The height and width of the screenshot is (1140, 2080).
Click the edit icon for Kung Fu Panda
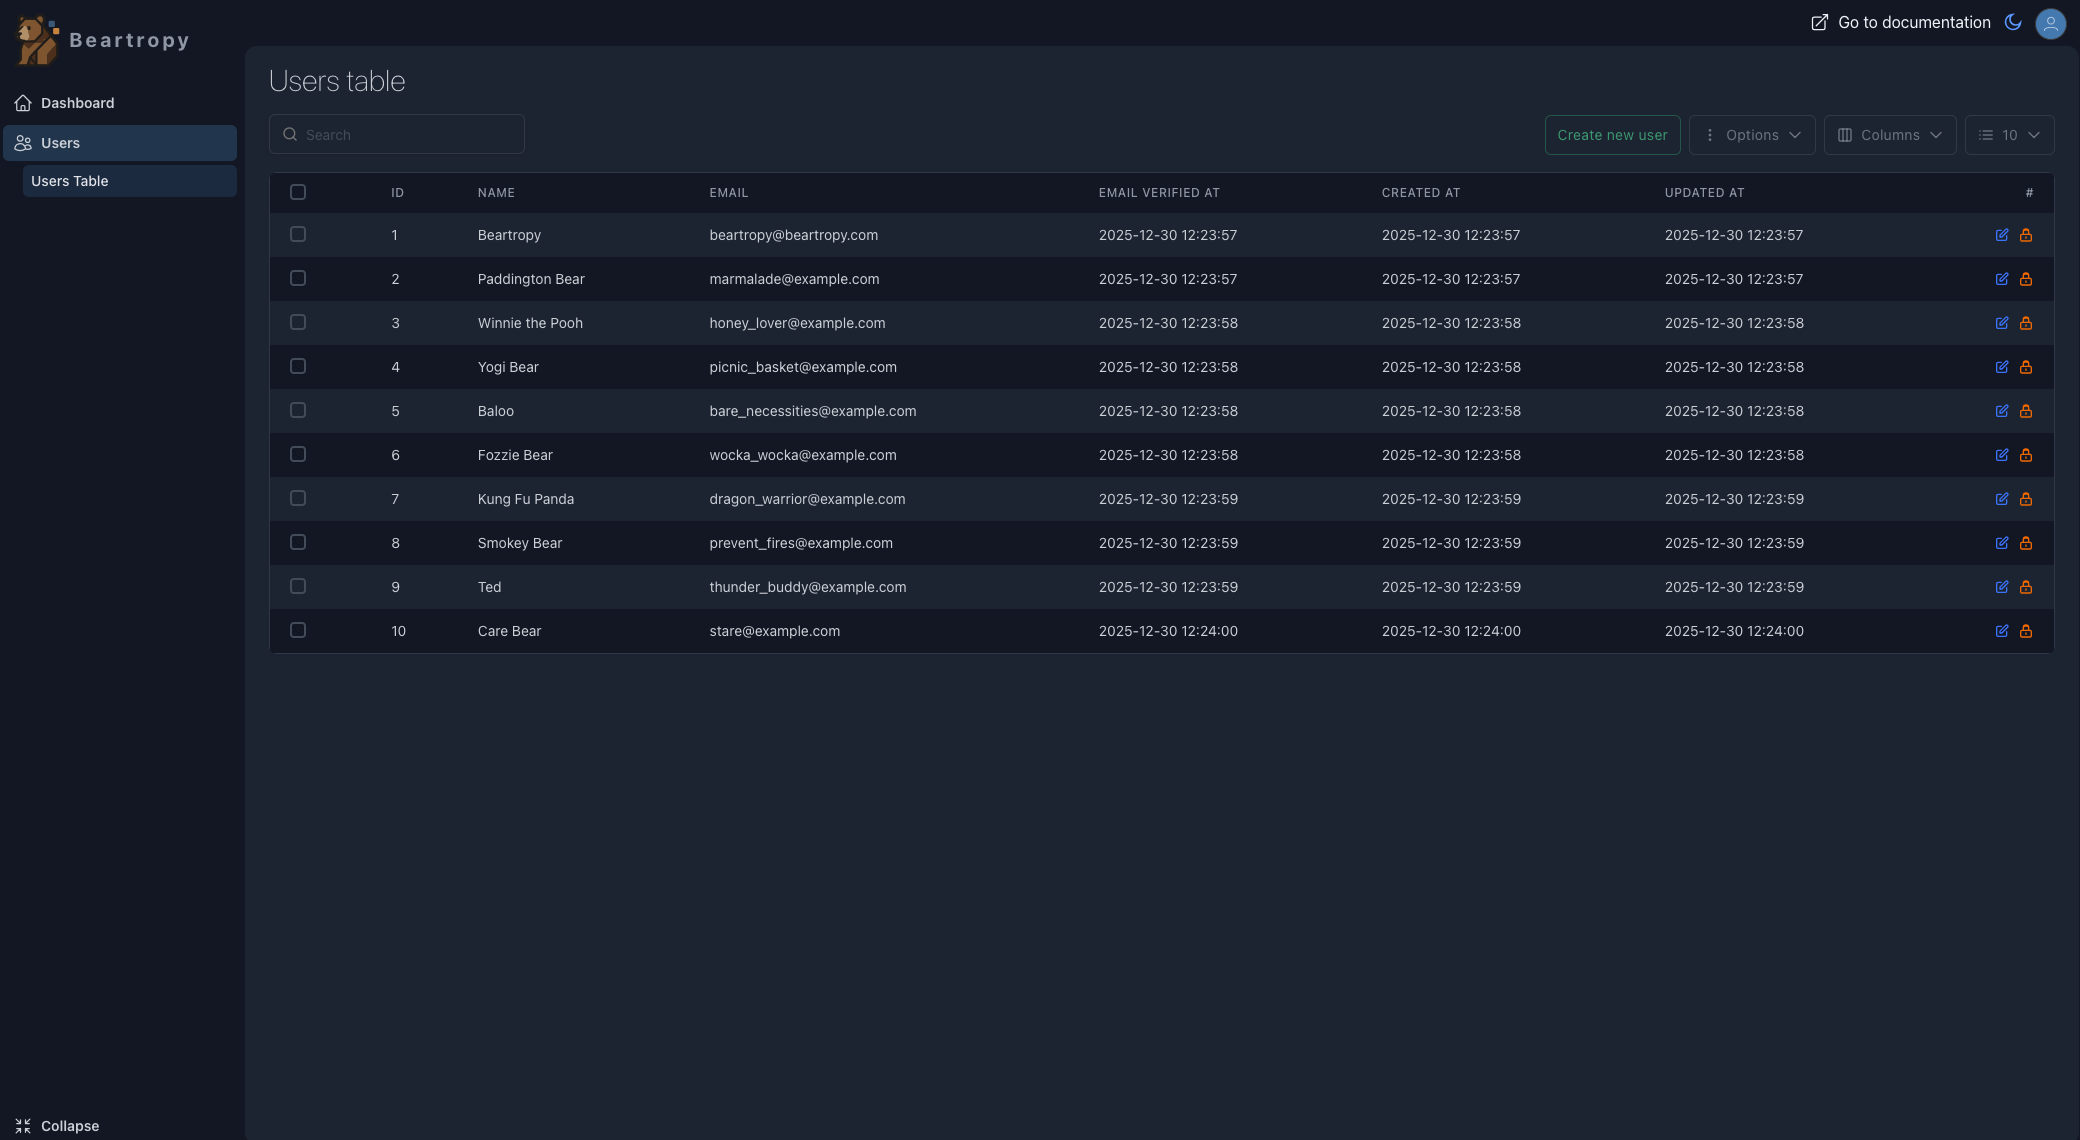pos(2001,499)
